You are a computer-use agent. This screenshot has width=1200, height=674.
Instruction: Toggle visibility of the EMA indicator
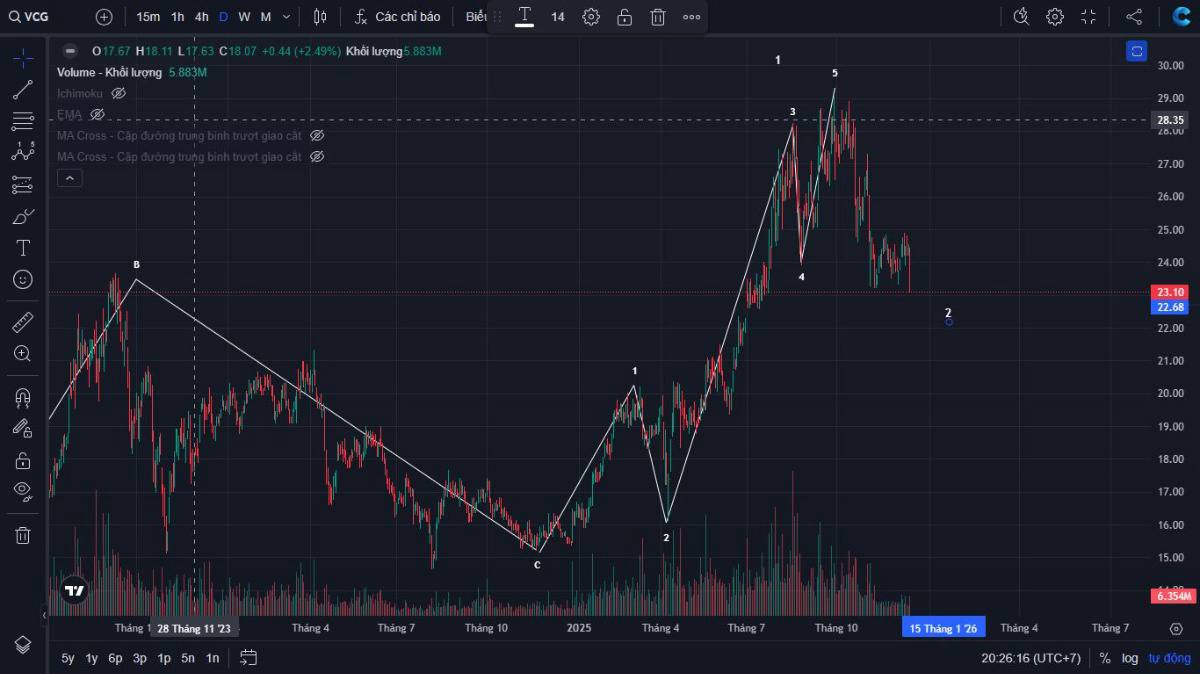click(x=97, y=115)
